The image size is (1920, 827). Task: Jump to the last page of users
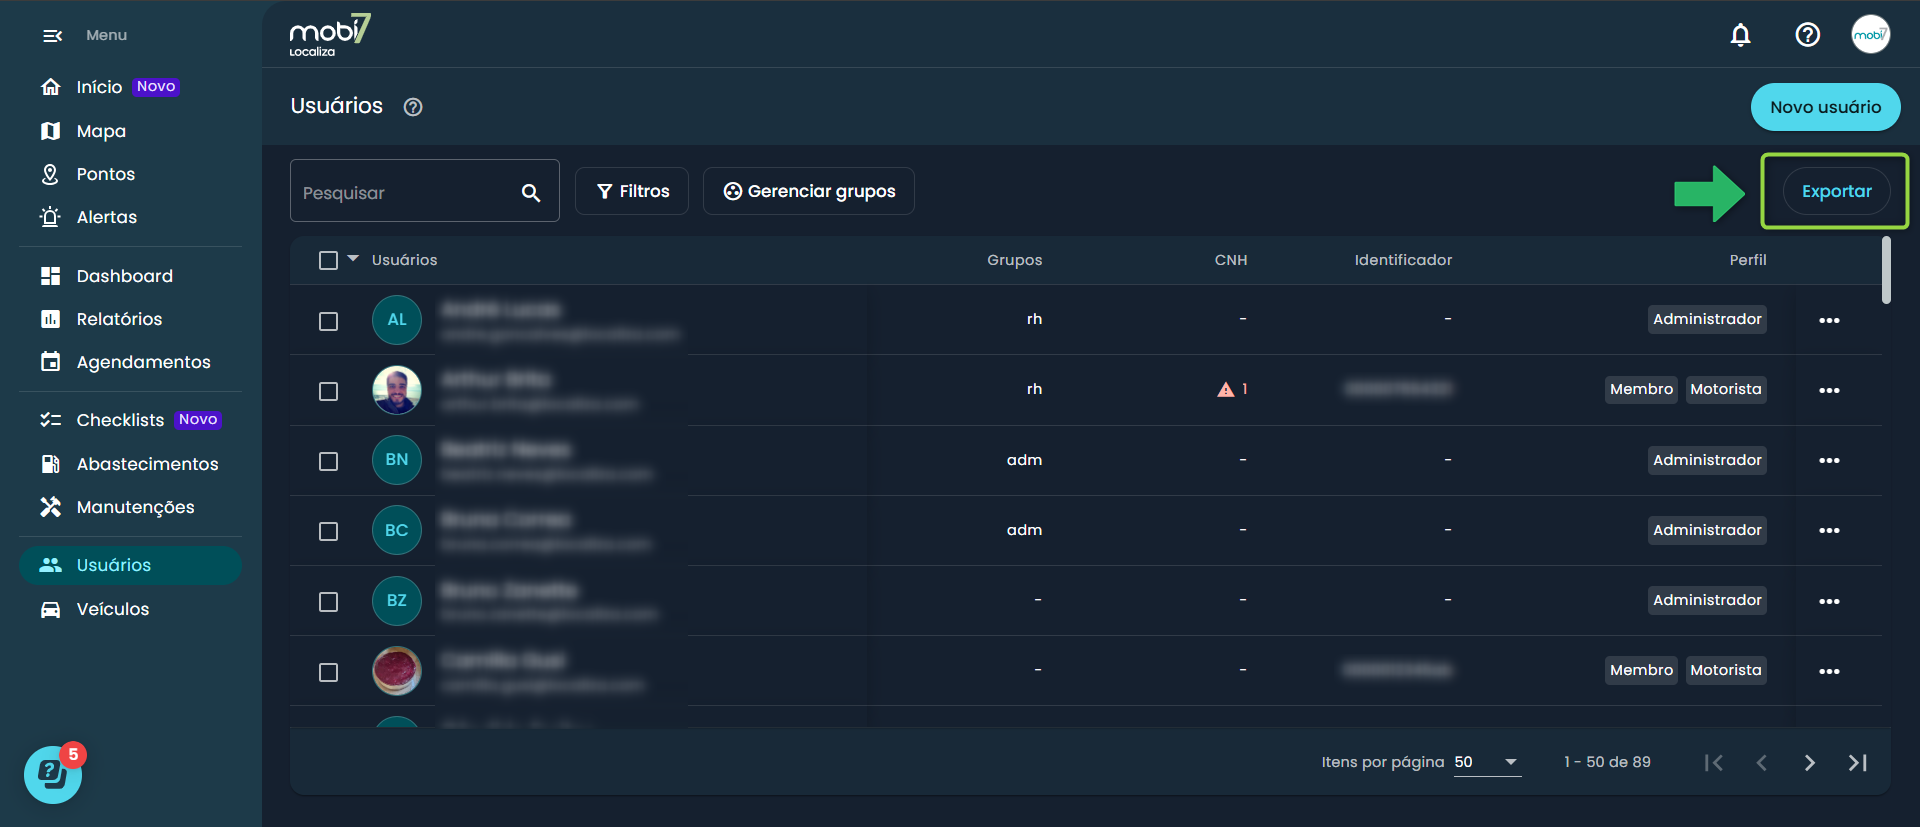pos(1857,763)
